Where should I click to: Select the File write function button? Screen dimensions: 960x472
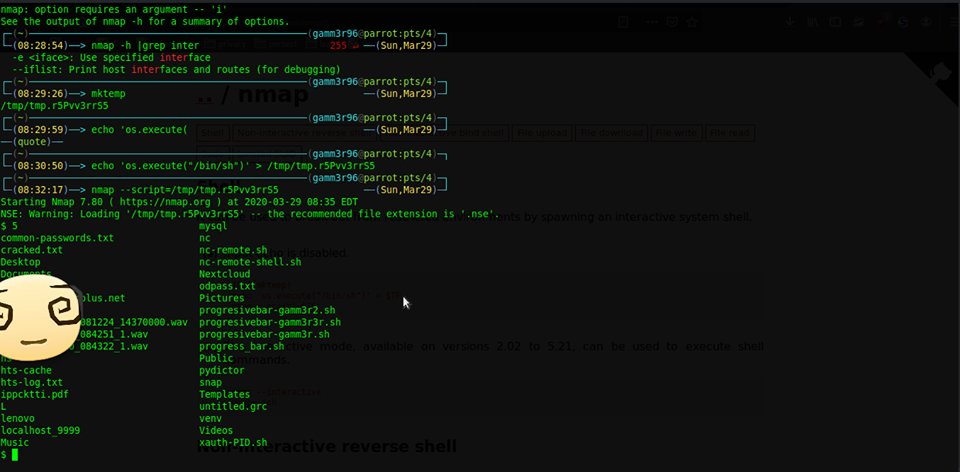click(677, 133)
